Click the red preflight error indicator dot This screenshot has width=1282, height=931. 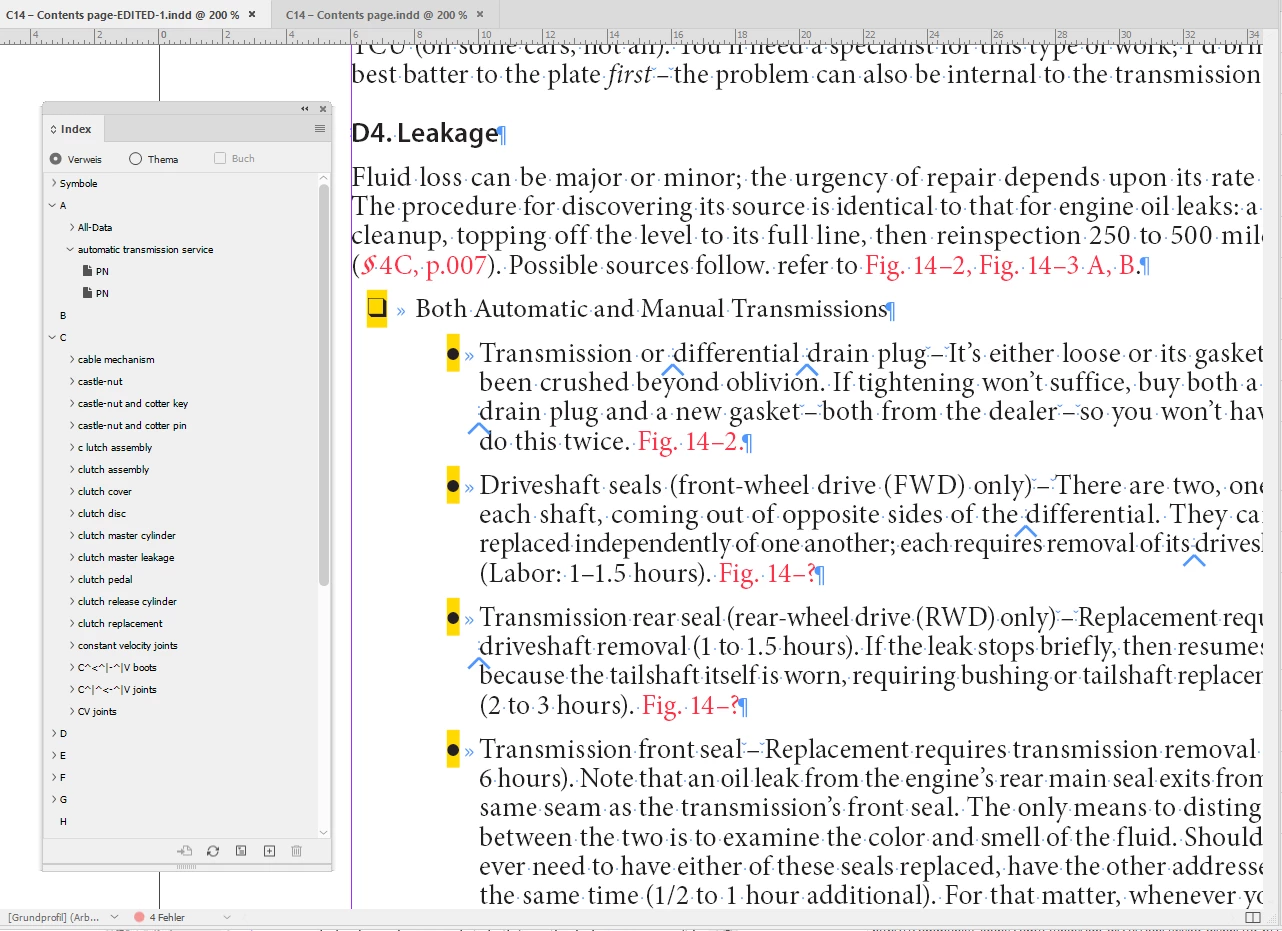(x=139, y=917)
